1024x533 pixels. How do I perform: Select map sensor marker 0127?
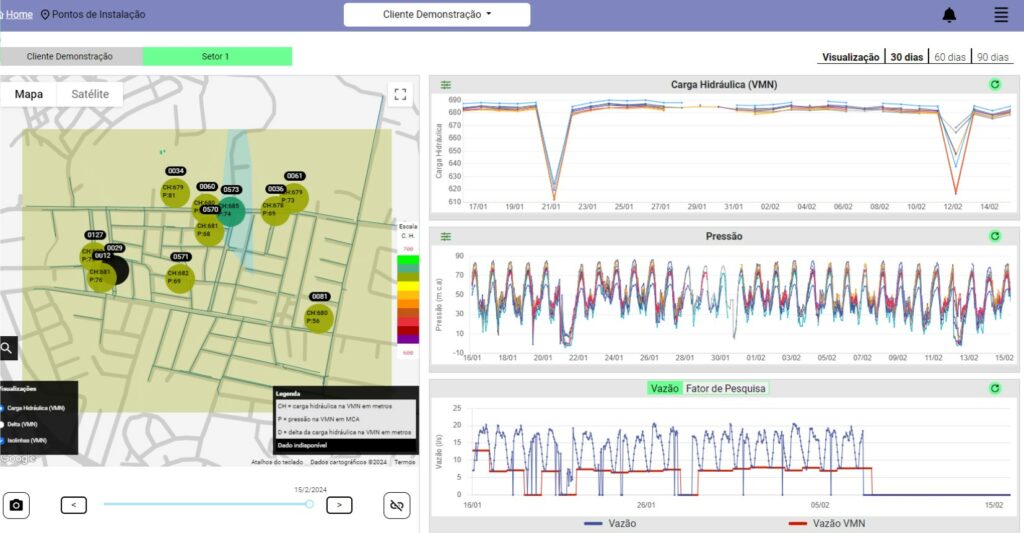click(91, 255)
